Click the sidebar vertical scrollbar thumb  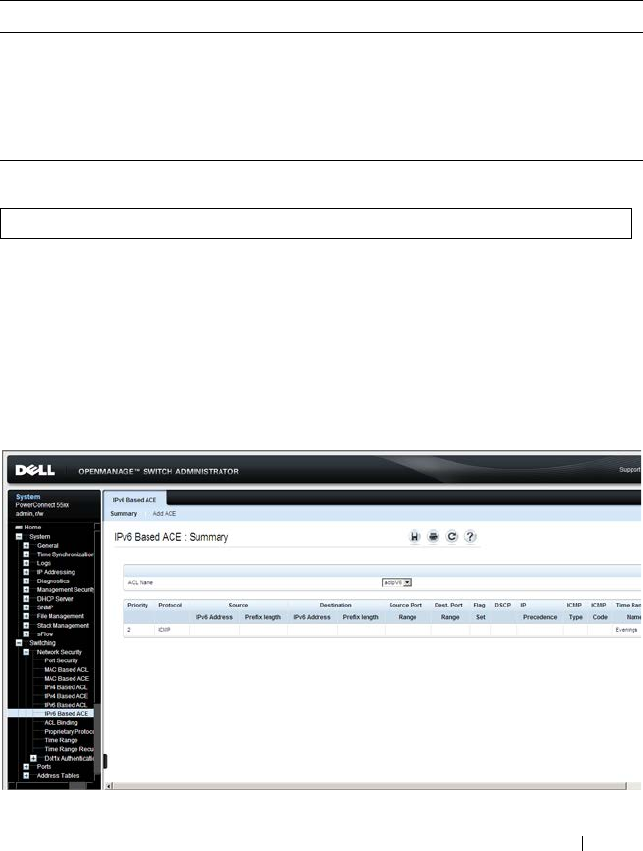(97, 739)
